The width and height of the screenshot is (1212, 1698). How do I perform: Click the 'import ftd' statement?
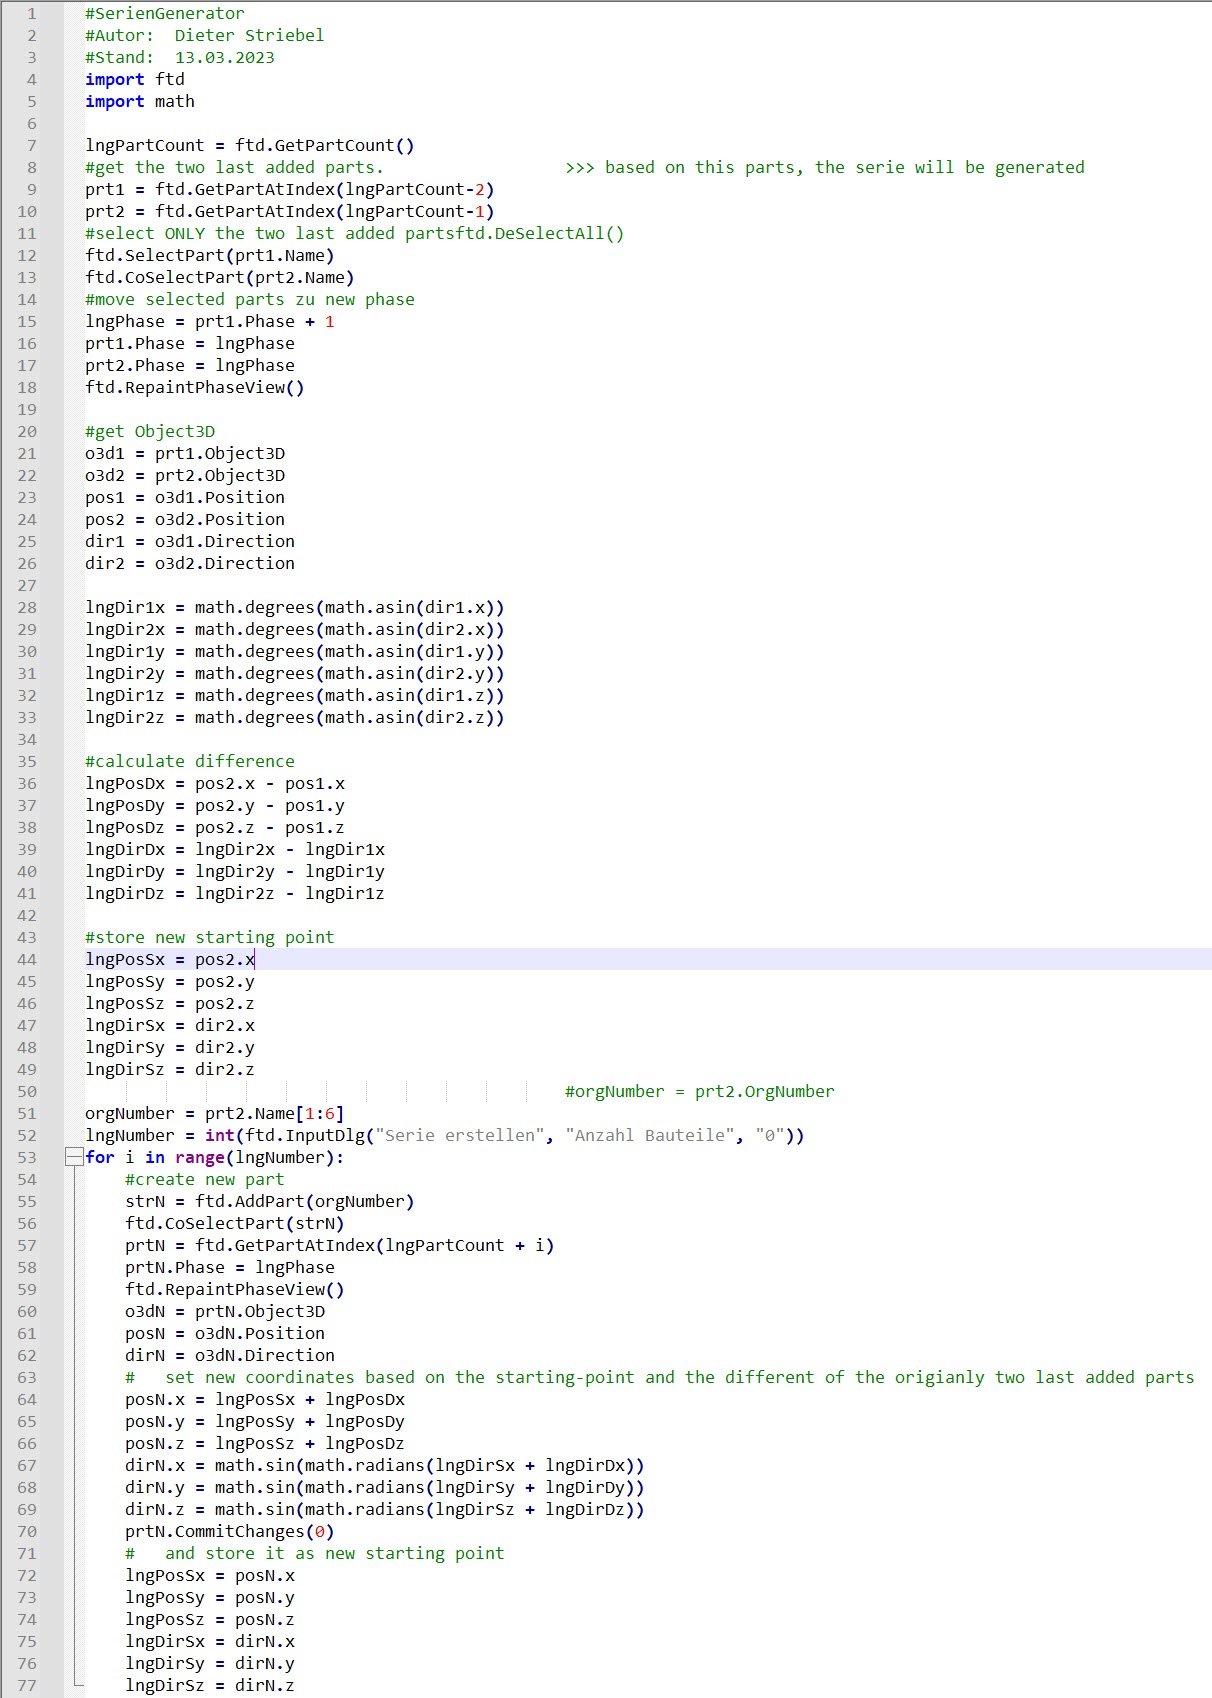pos(135,79)
